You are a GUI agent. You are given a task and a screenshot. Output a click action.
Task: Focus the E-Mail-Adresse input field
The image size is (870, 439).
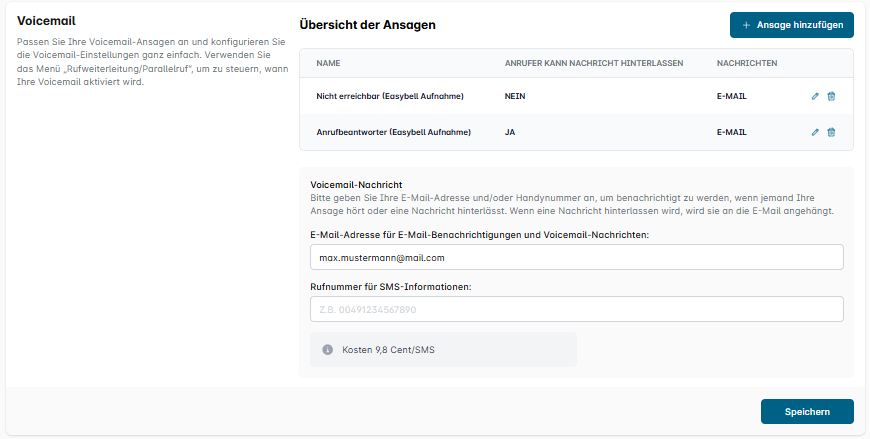point(577,258)
